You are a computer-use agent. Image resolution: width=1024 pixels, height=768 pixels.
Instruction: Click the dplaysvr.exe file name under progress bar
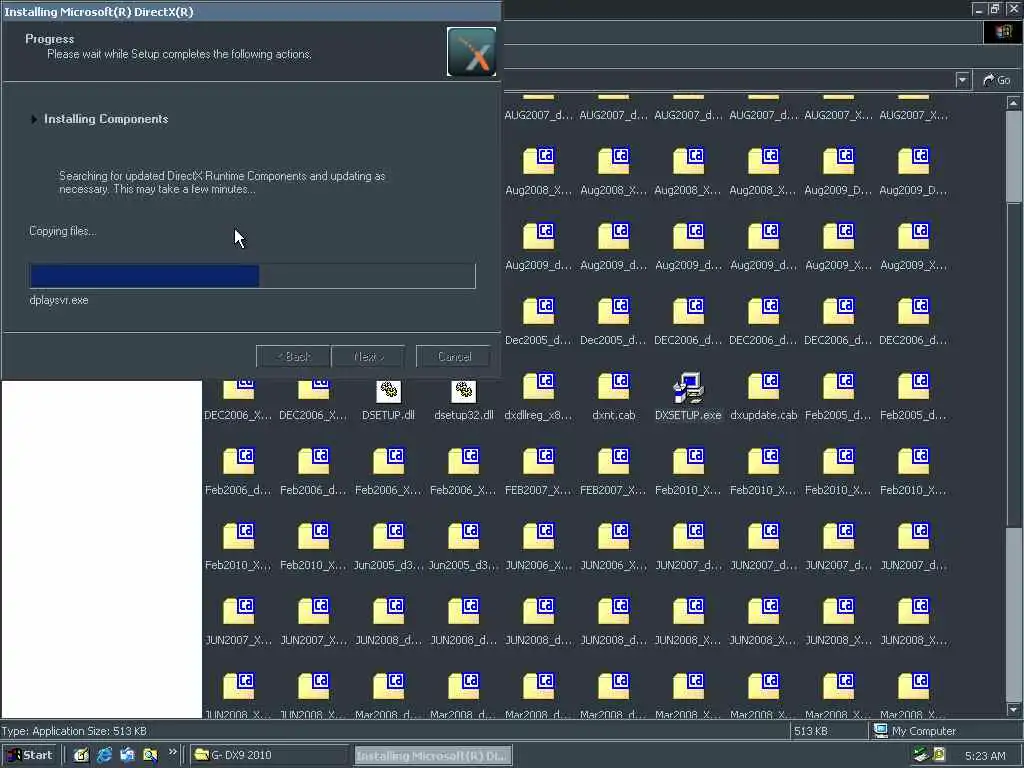59,300
